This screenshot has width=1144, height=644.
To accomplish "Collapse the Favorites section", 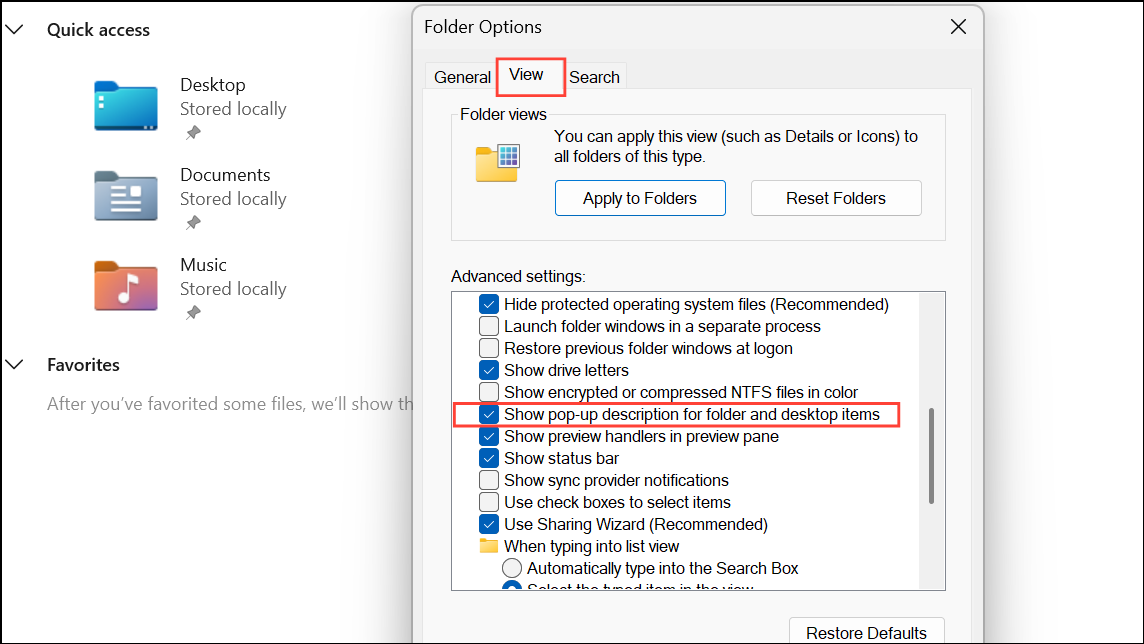I will 15,364.
